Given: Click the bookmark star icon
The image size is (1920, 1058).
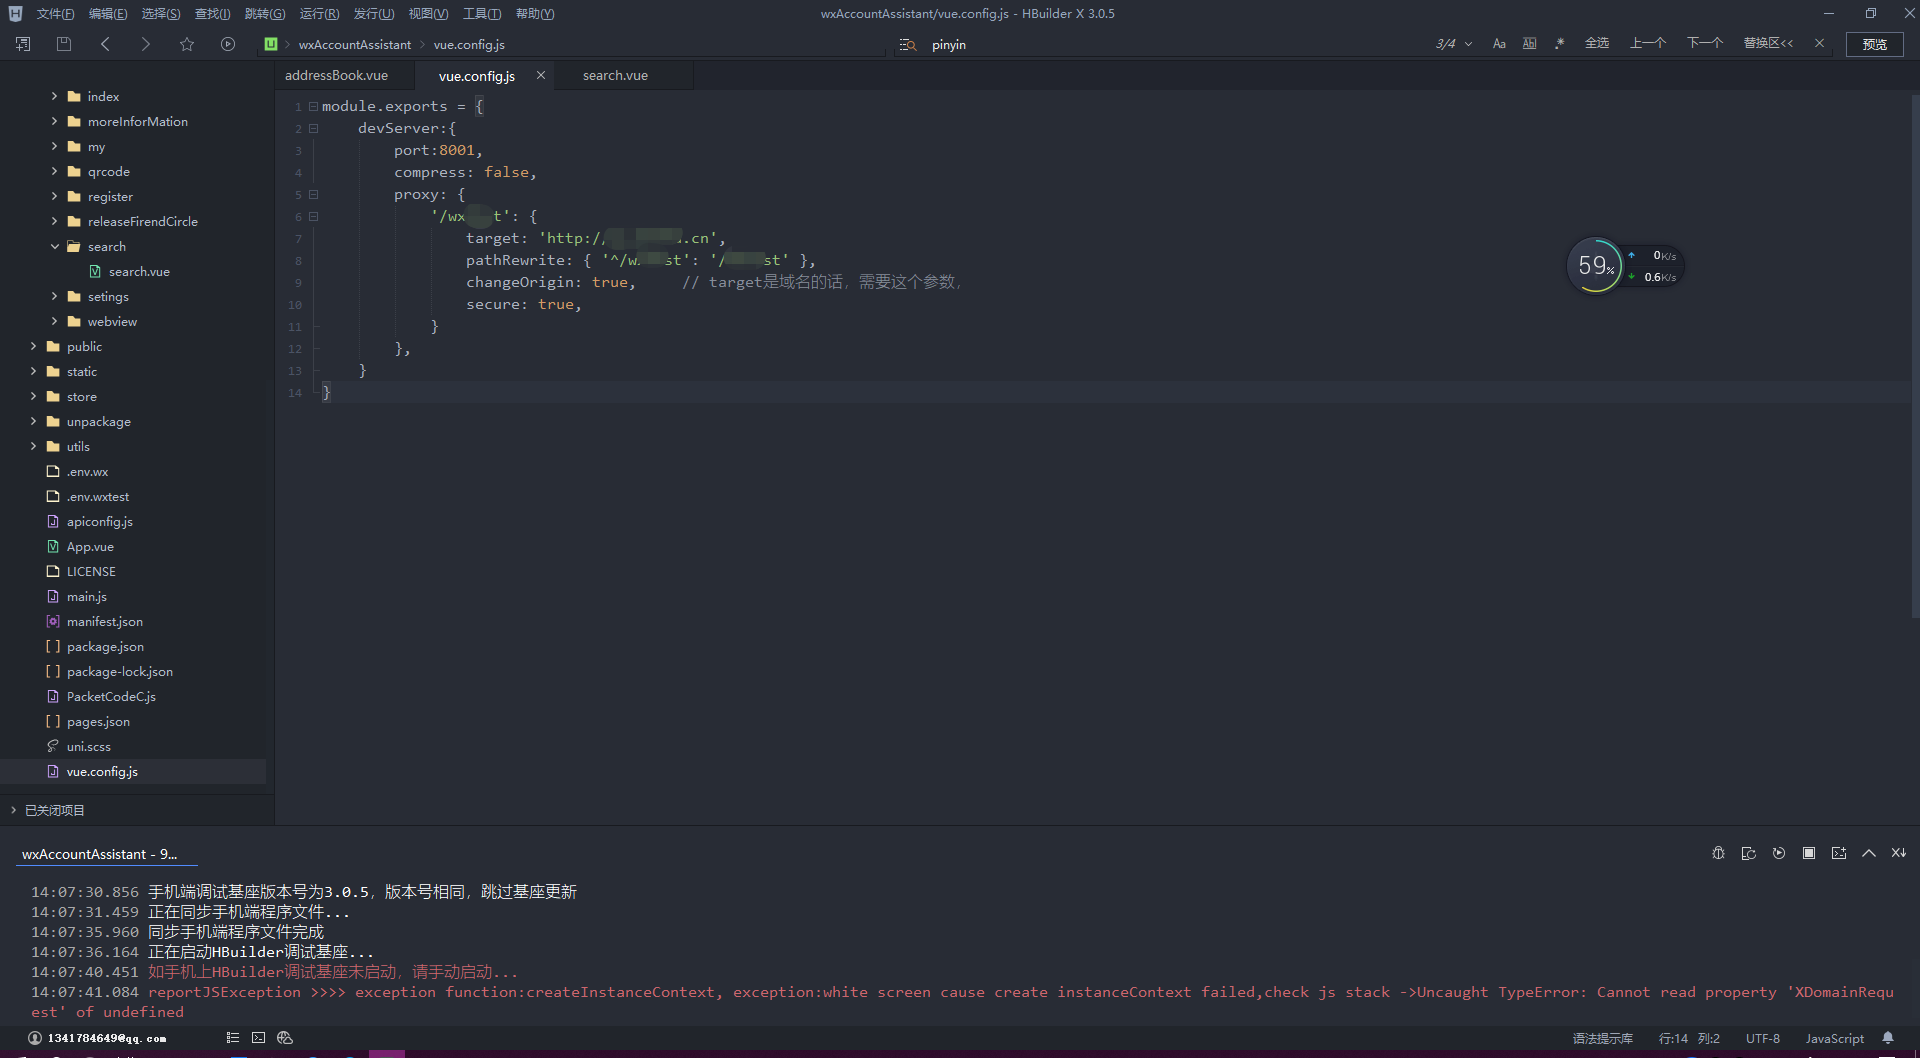Looking at the screenshot, I should click(187, 44).
